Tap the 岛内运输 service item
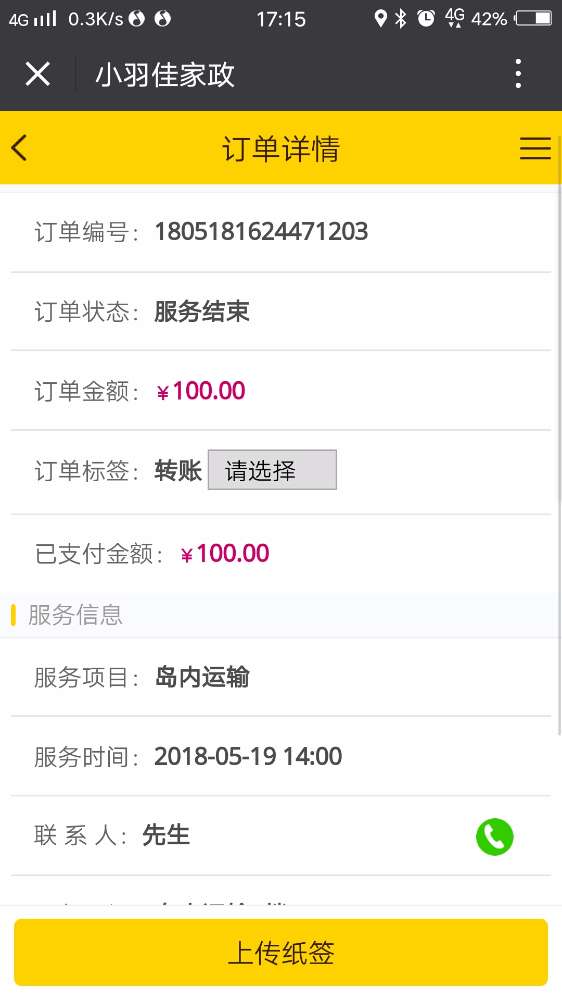The width and height of the screenshot is (562, 1000). pyautogui.click(x=202, y=677)
